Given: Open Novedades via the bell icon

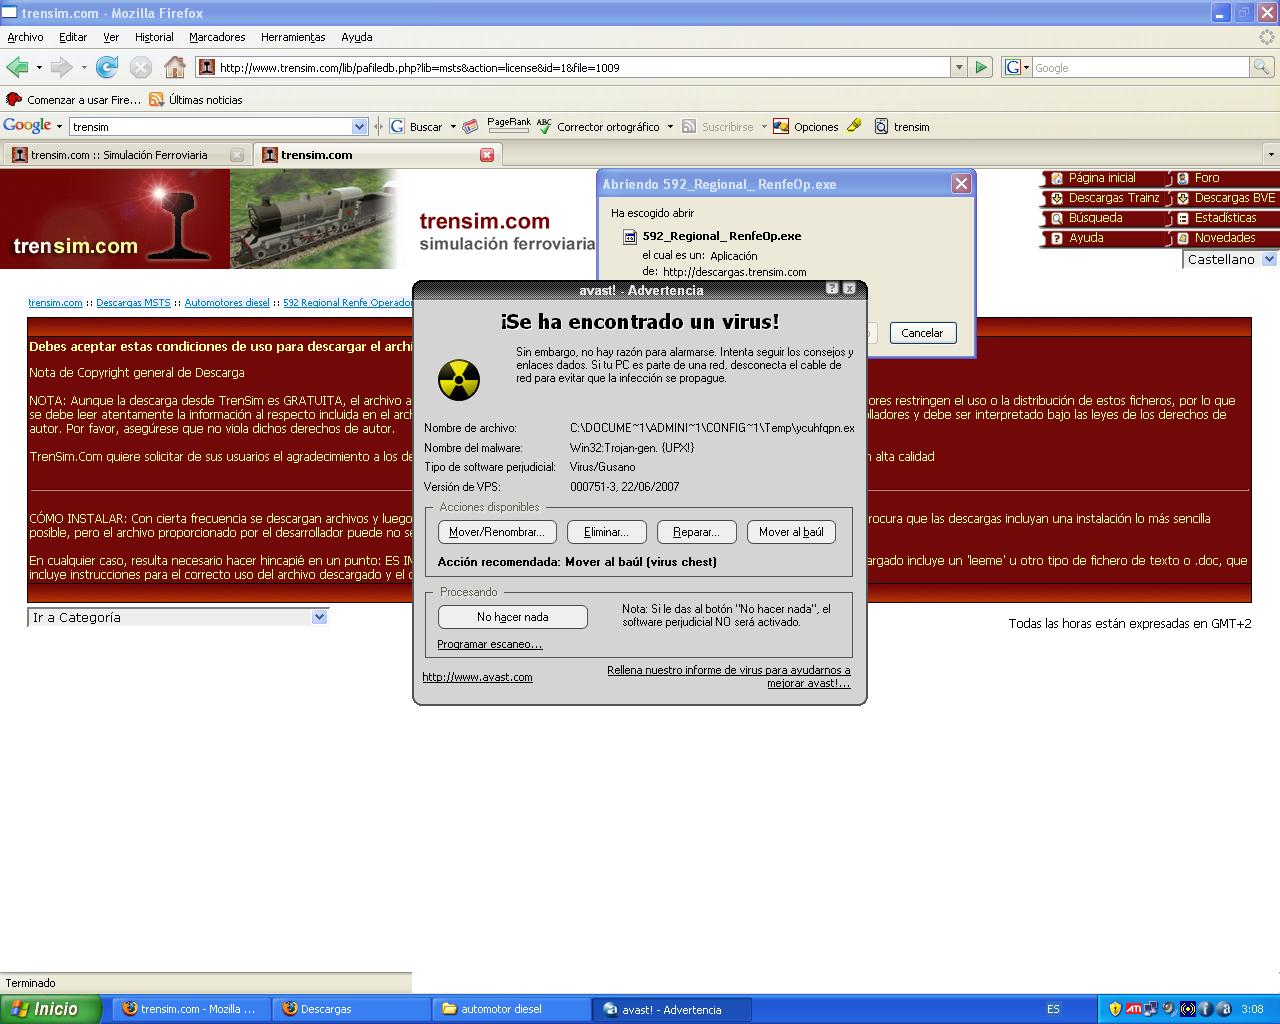Looking at the screenshot, I should [x=1183, y=238].
